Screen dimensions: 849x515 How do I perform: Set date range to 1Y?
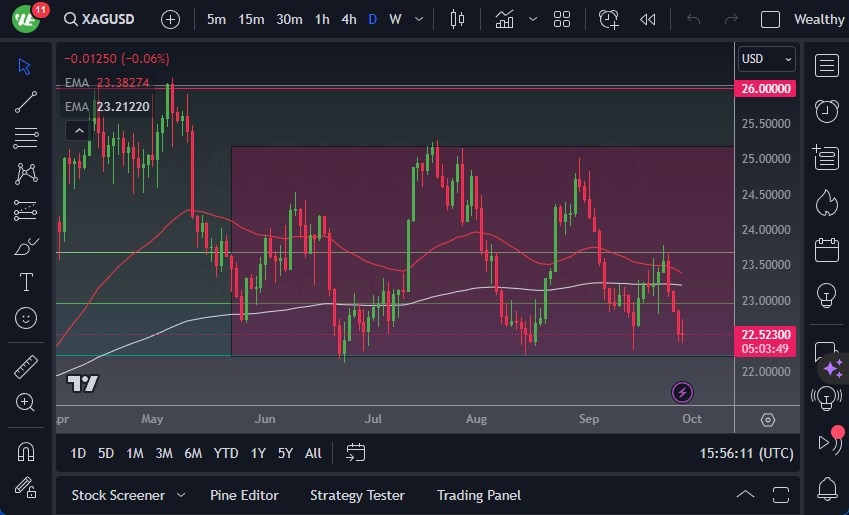(x=258, y=453)
